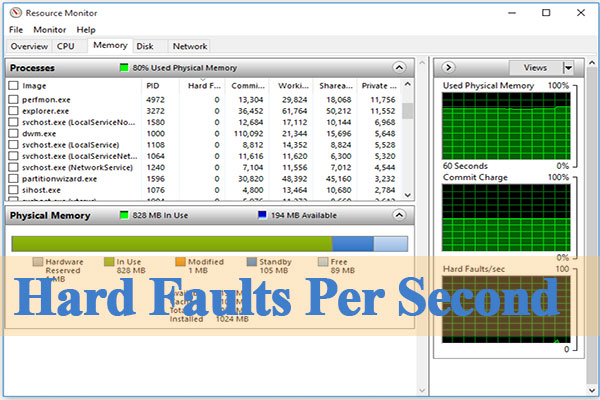
Task: Check the sihost.exe process checkbox
Action: [13, 190]
